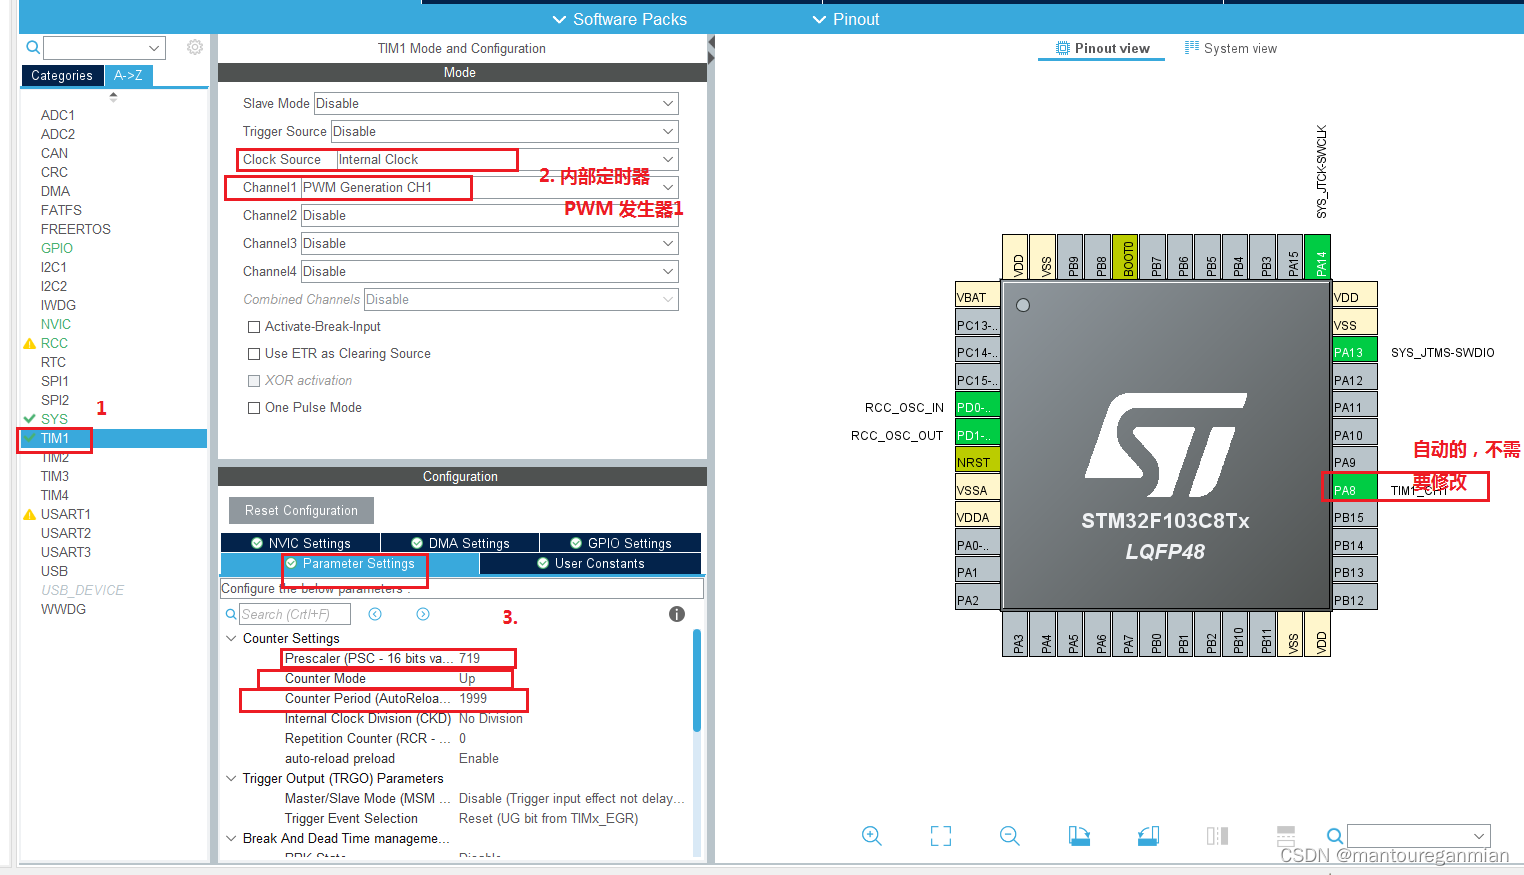Open the System view tab
Image resolution: width=1524 pixels, height=875 pixels.
coord(1231,48)
